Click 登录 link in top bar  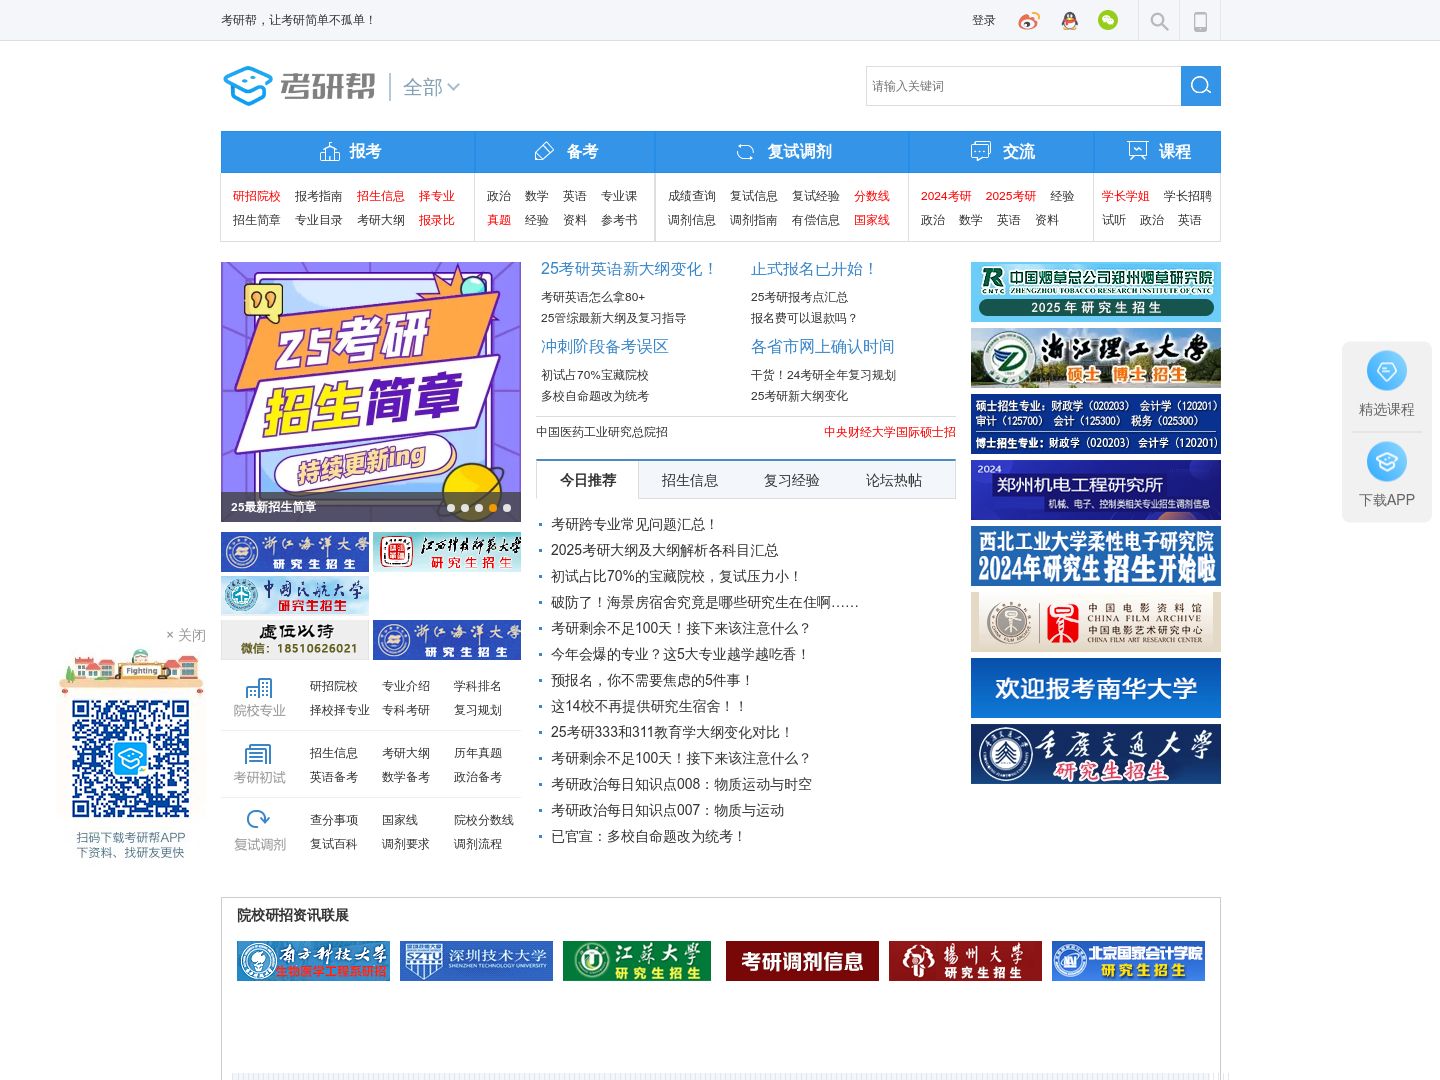coord(983,21)
